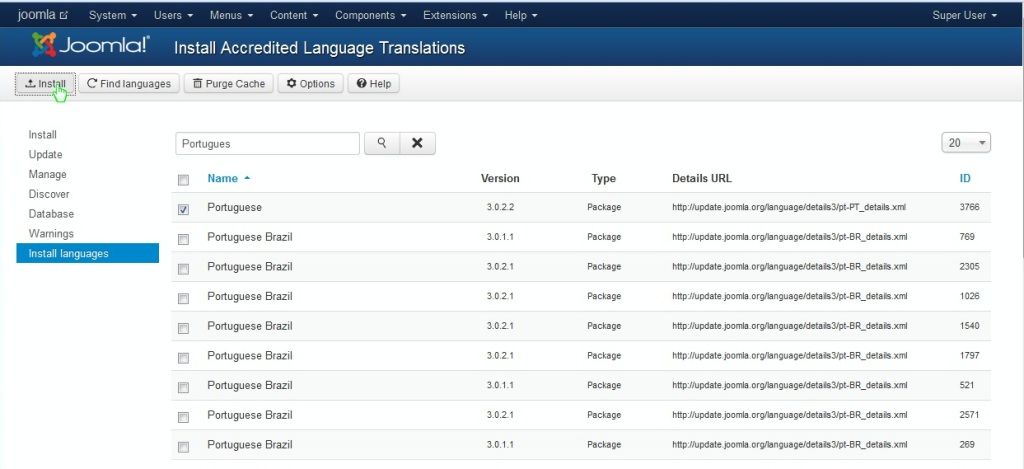Image resolution: width=1024 pixels, height=469 pixels.
Task: Click the Details URL column header
Action: coord(702,178)
